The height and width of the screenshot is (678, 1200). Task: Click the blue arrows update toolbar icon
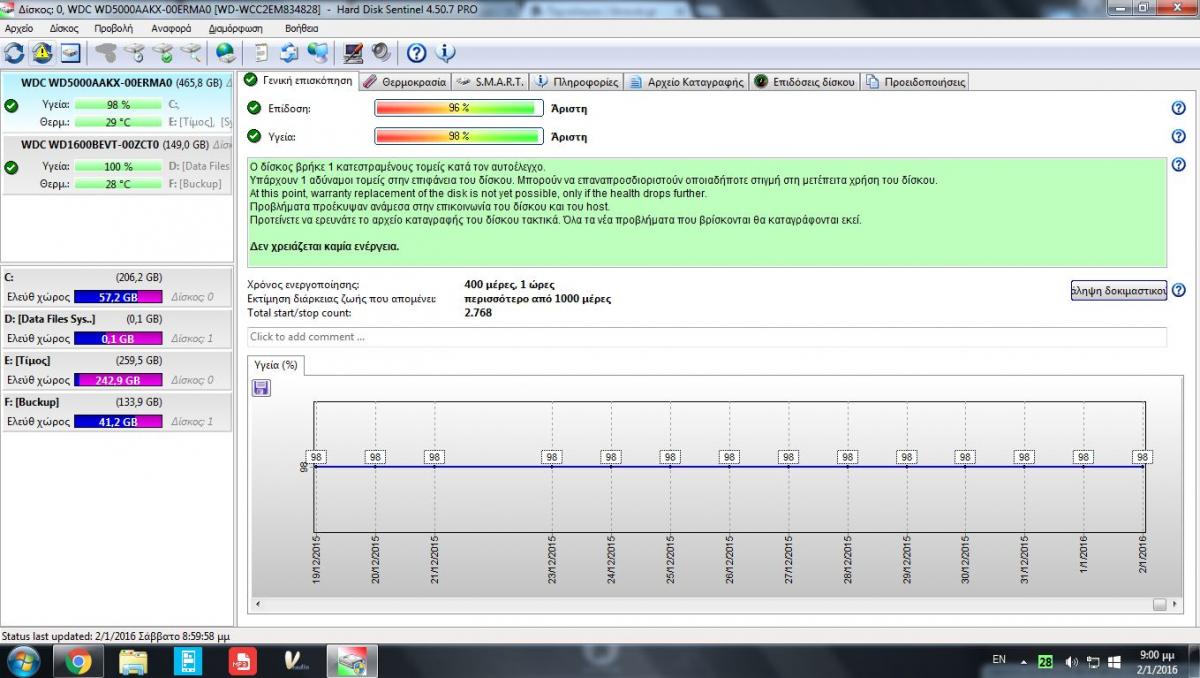point(290,52)
